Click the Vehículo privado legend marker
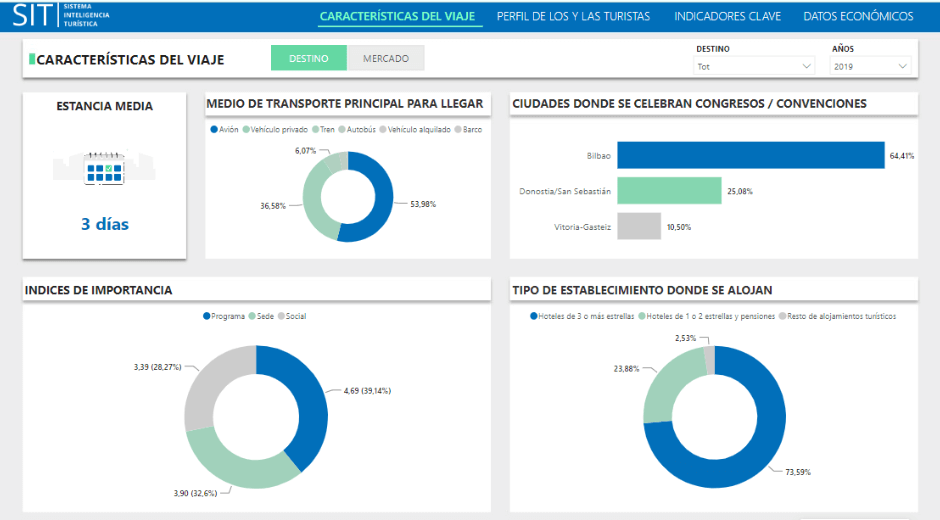 pos(246,130)
